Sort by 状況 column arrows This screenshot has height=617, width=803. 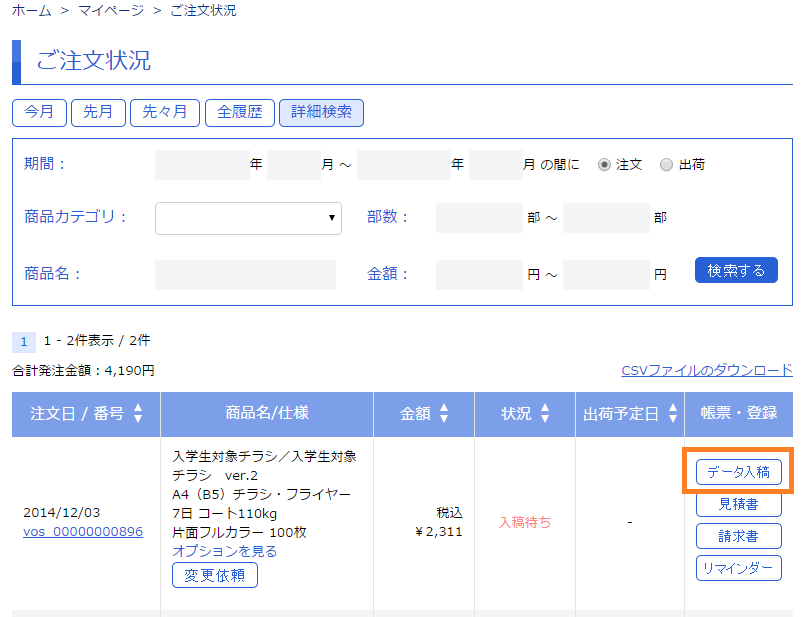(545, 413)
